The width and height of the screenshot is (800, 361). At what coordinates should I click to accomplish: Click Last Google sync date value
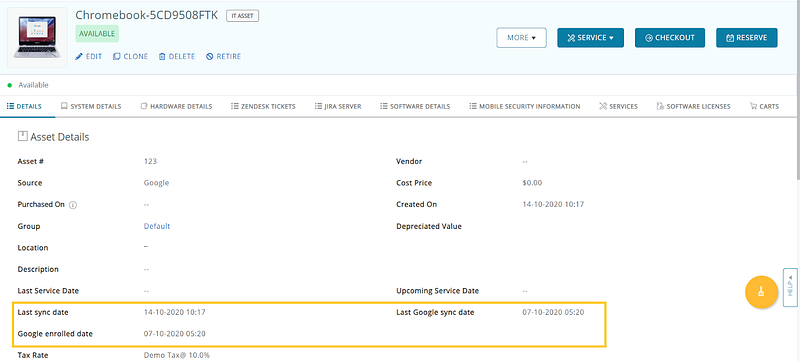[x=553, y=312]
